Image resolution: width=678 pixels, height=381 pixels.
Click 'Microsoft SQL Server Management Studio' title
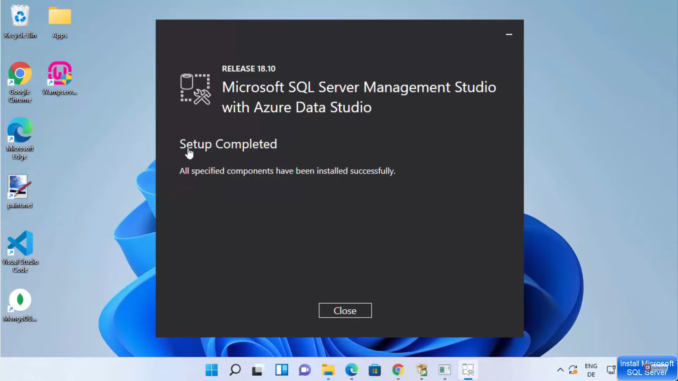tap(359, 87)
